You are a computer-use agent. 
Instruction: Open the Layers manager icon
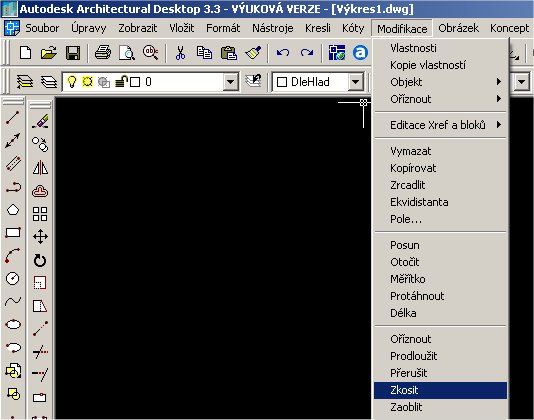point(25,82)
